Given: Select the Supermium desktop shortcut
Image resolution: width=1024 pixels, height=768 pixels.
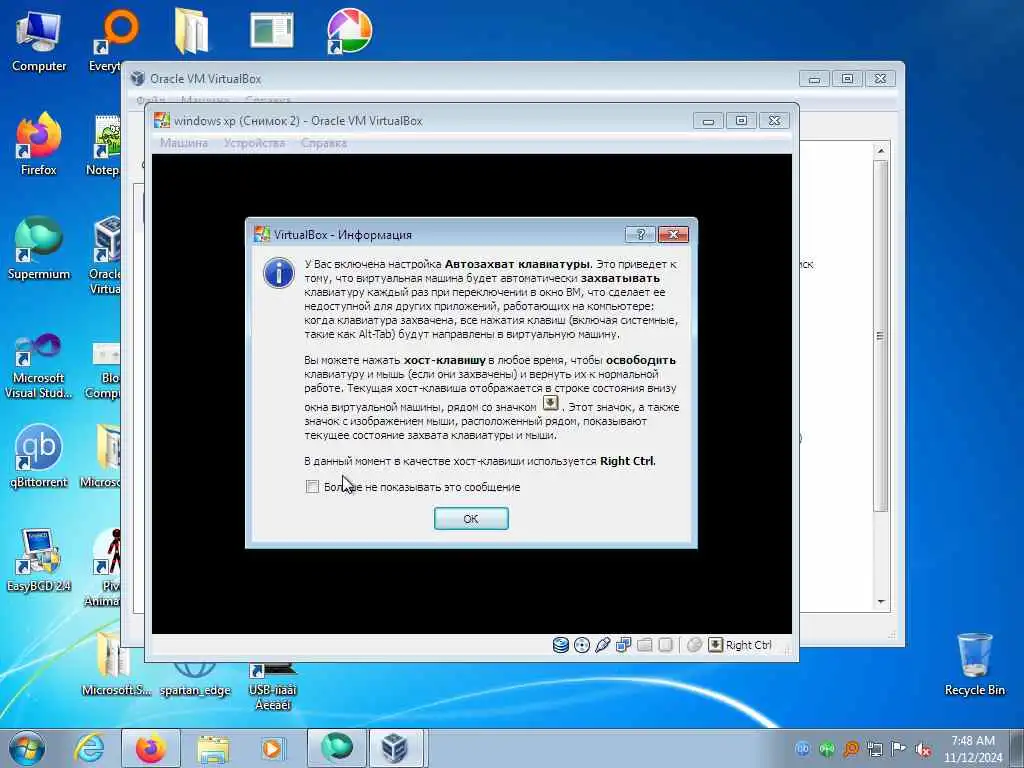Looking at the screenshot, I should pyautogui.click(x=39, y=248).
